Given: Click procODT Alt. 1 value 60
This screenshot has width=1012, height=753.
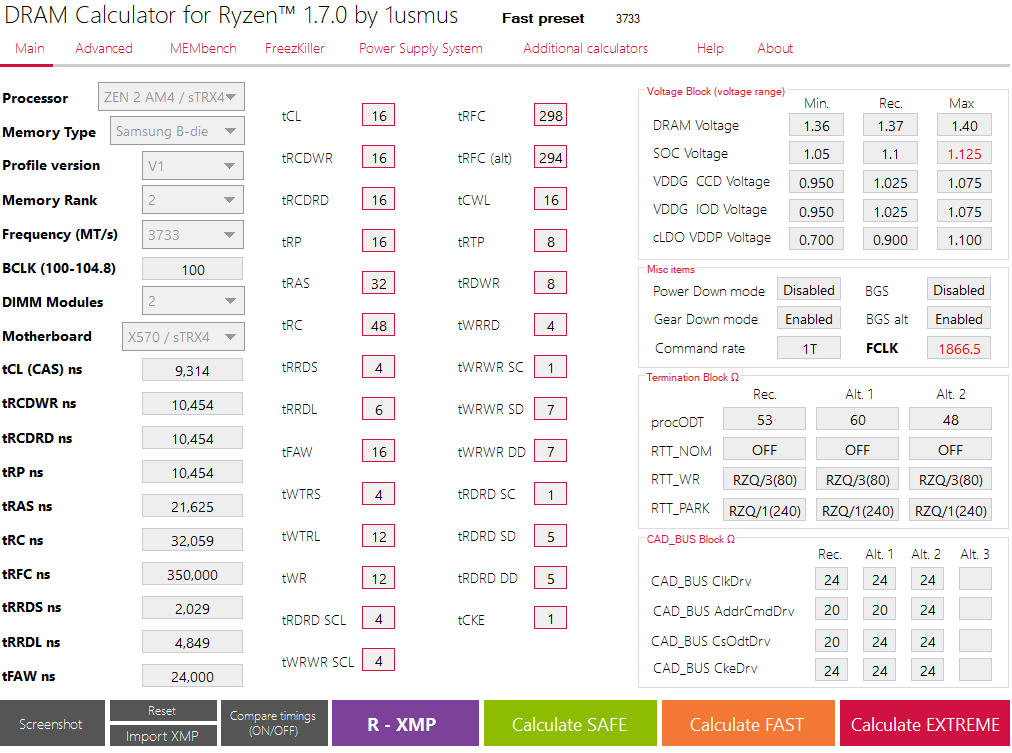Looking at the screenshot, I should pos(857,419).
